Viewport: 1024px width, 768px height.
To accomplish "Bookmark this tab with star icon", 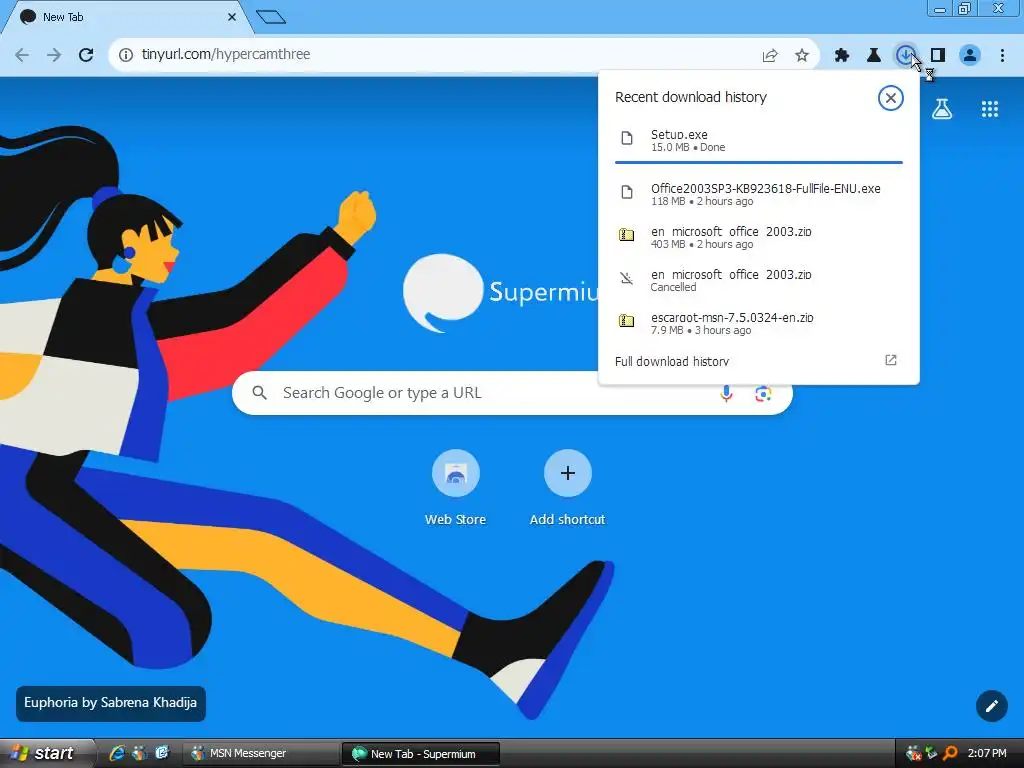I will click(x=802, y=56).
